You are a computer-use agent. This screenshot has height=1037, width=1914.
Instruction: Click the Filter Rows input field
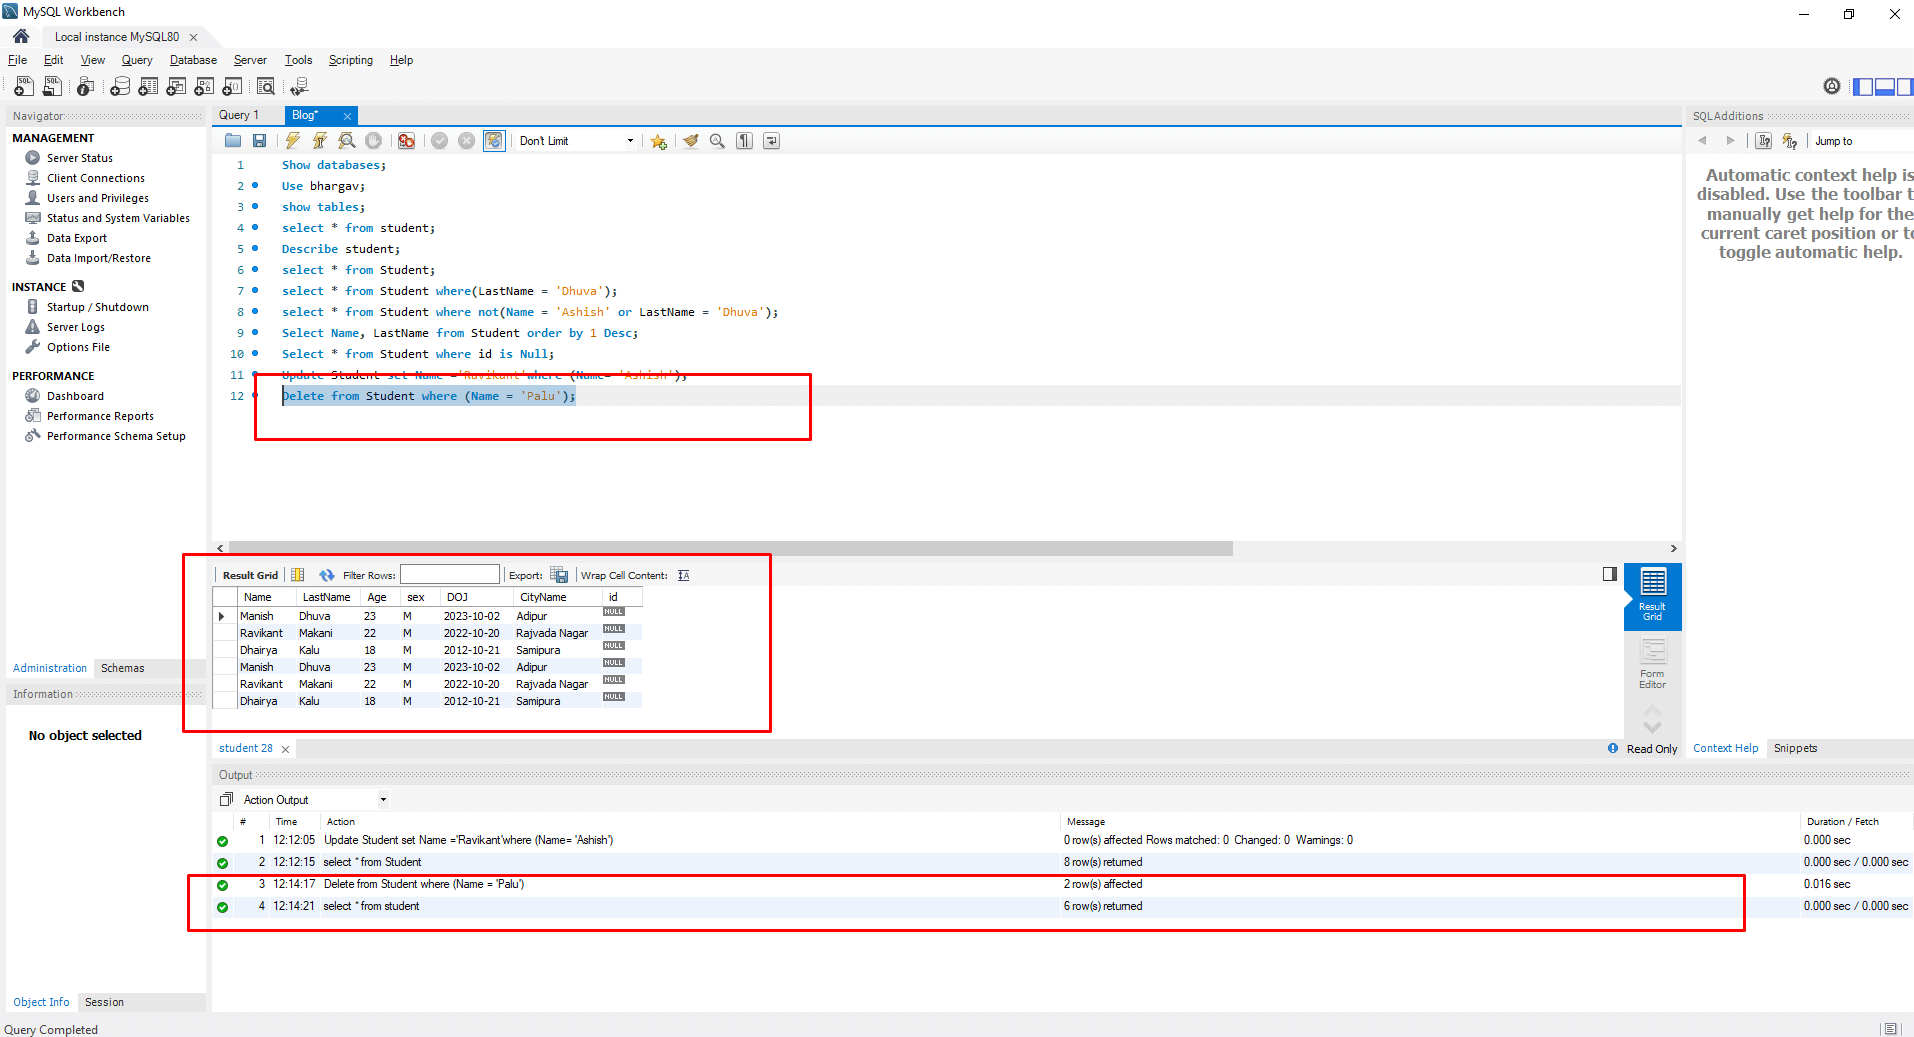click(449, 575)
